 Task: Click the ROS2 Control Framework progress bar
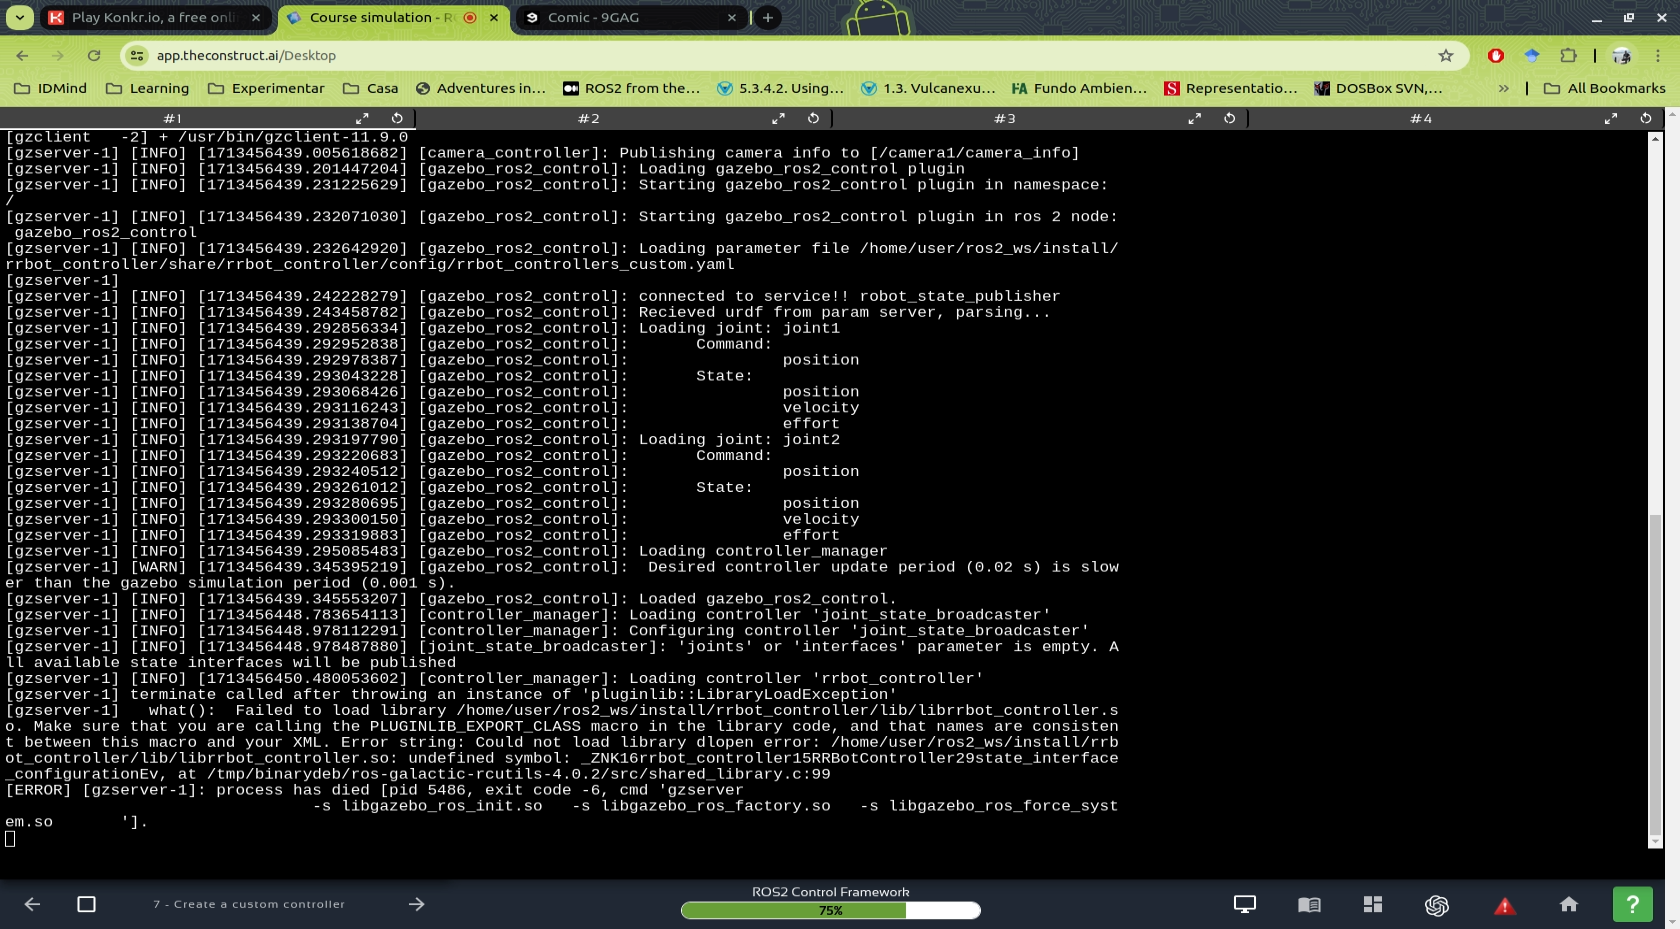pos(830,910)
